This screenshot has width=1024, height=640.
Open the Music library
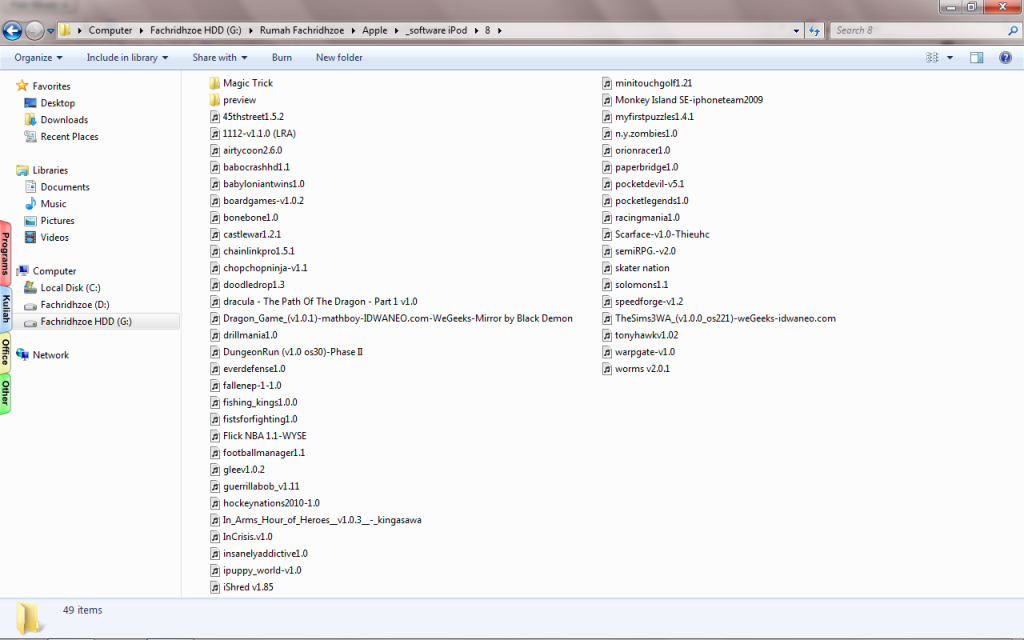point(53,204)
